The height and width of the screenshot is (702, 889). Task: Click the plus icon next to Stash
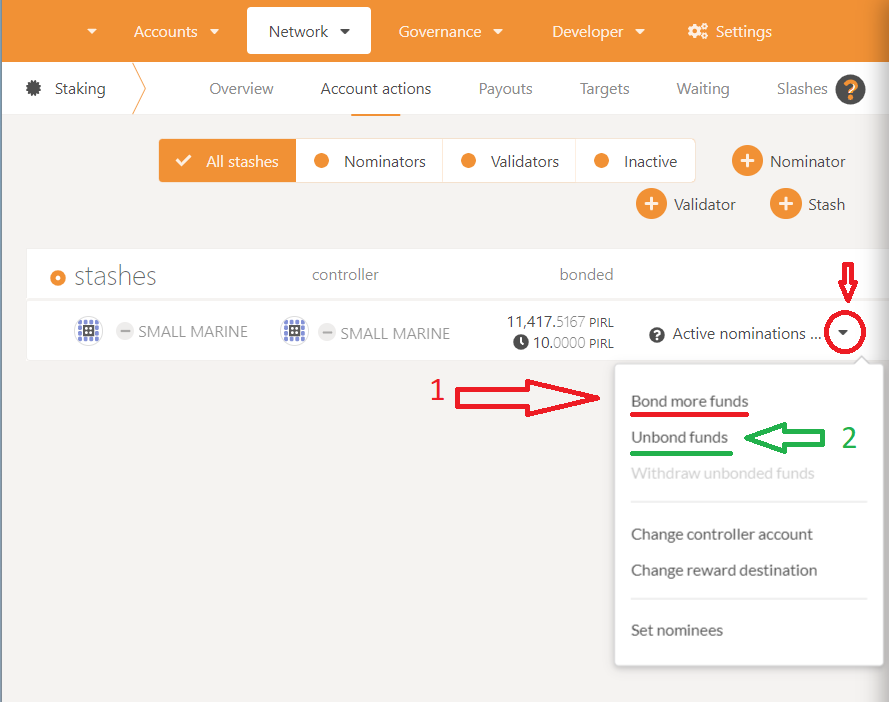785,204
